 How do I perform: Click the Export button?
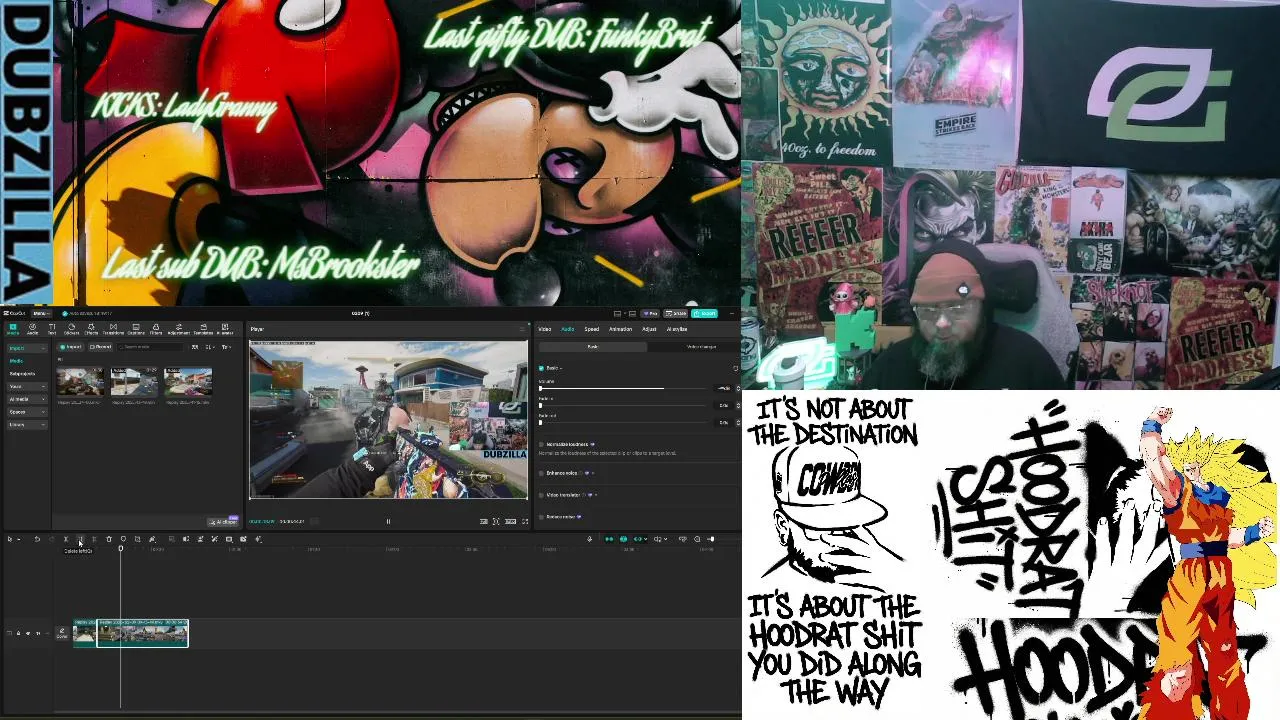[704, 314]
